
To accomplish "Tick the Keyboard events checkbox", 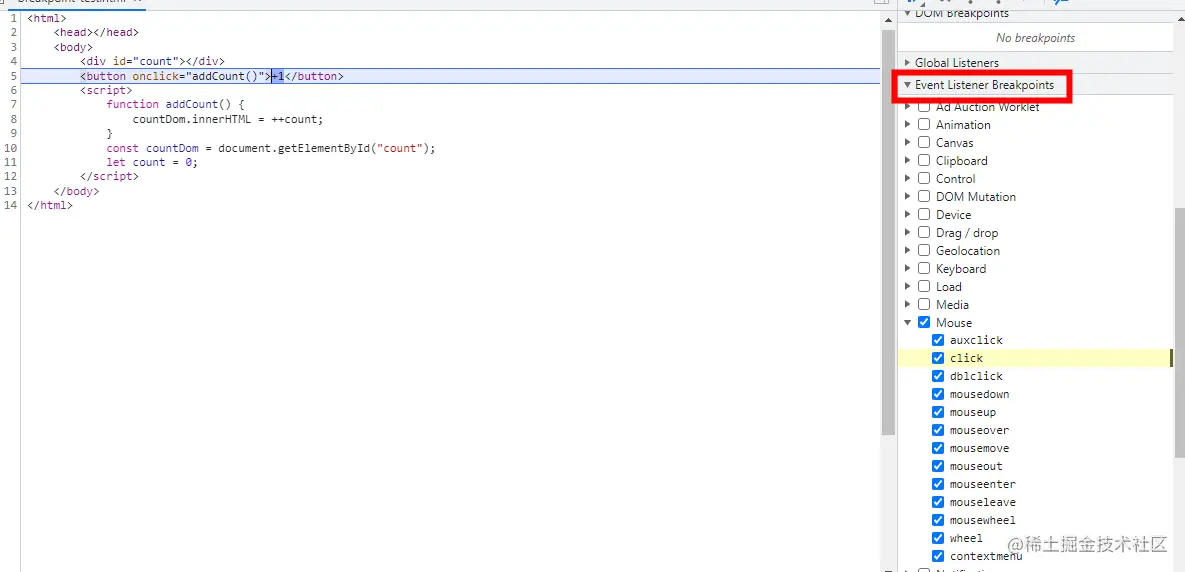I will (924, 268).
